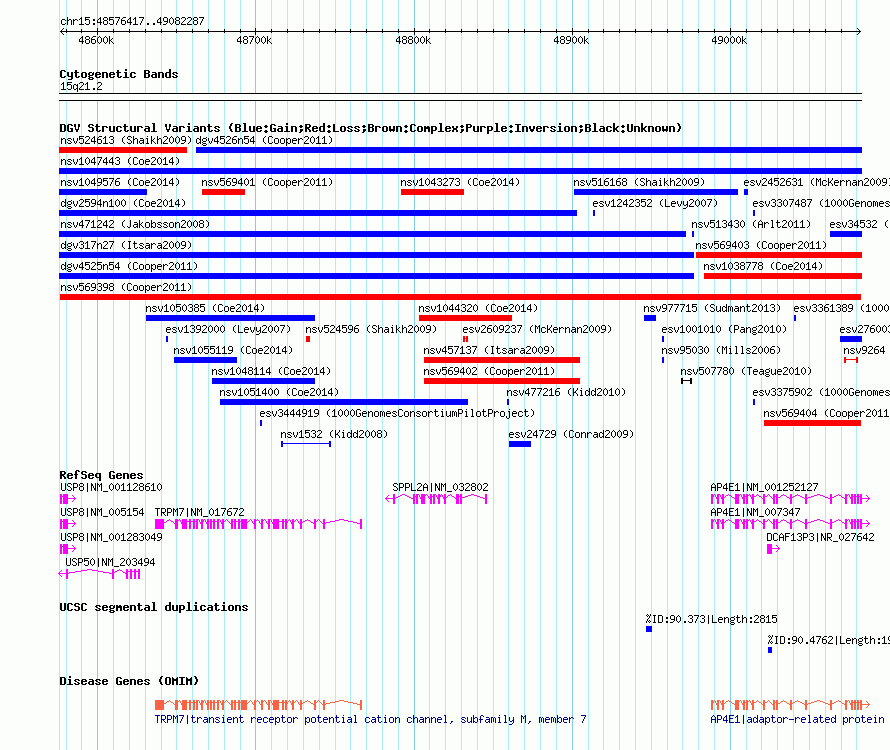Image resolution: width=890 pixels, height=750 pixels.
Task: Select the nsv569402 (Cooper2011) red bar
Action: coord(502,381)
